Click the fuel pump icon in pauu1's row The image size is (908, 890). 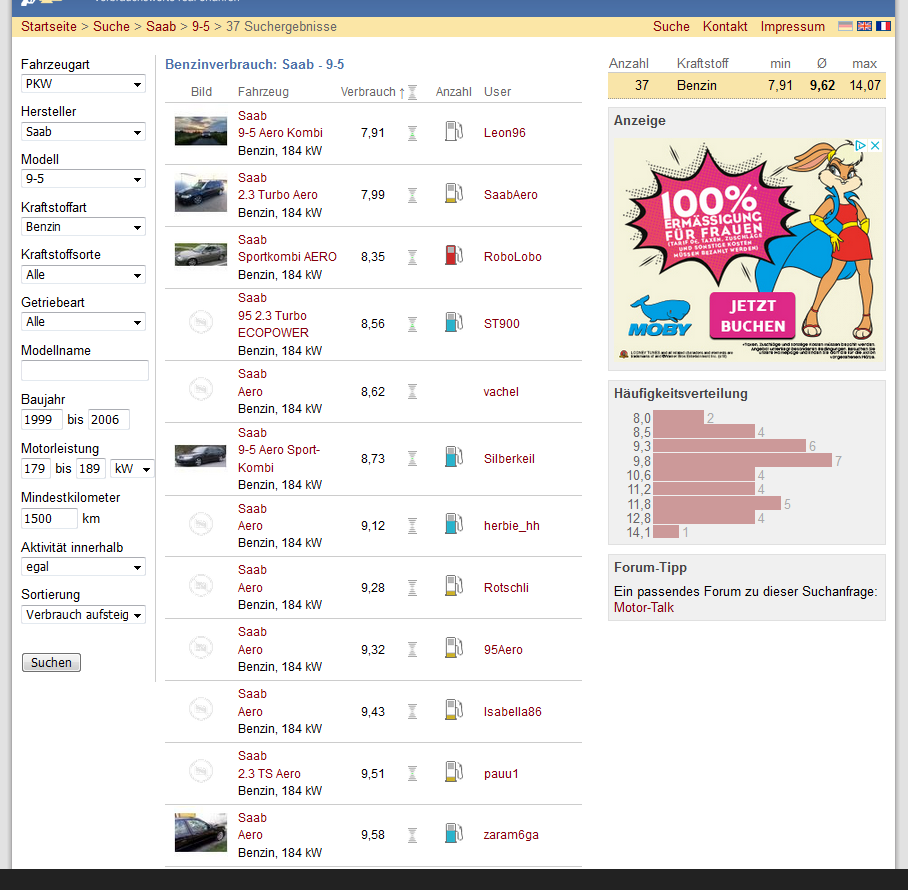[x=454, y=772]
